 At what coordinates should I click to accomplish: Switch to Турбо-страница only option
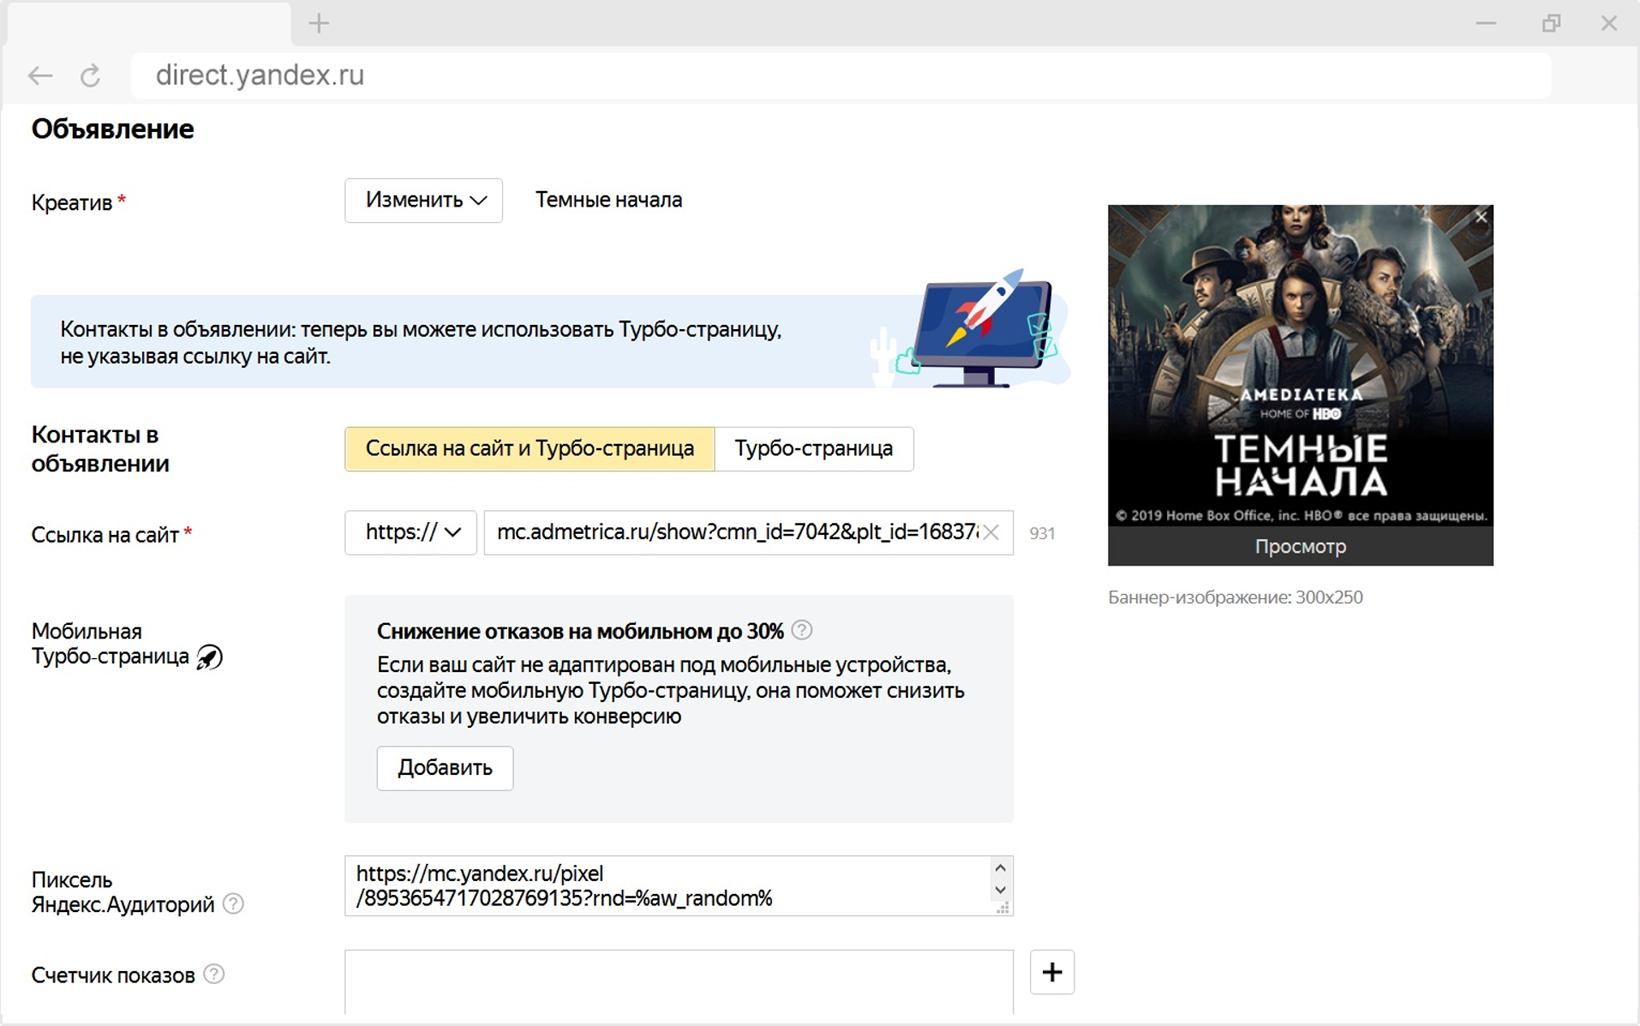coord(814,449)
